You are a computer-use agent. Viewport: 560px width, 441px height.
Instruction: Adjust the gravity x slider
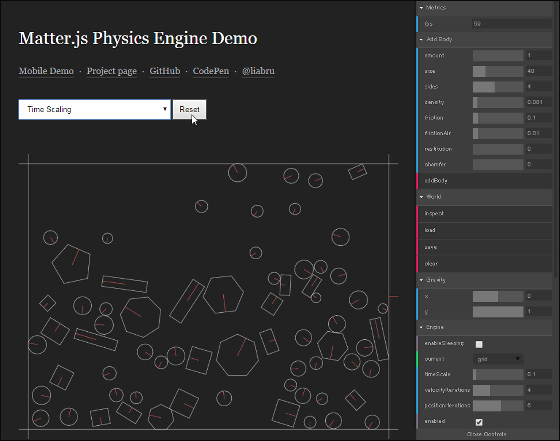[x=498, y=296]
